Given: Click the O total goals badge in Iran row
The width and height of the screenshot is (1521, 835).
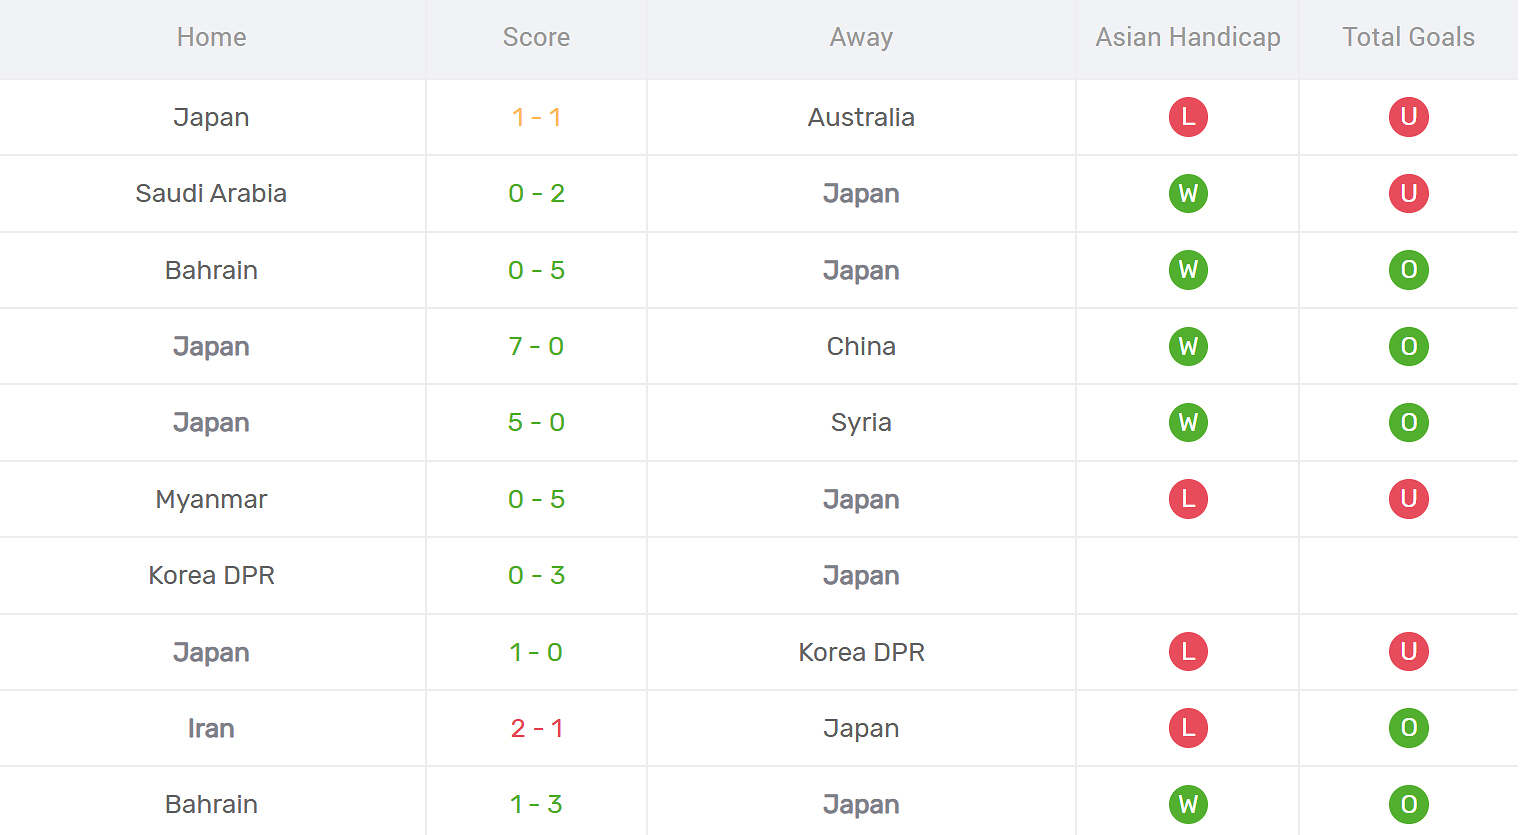Looking at the screenshot, I should click(x=1408, y=728).
